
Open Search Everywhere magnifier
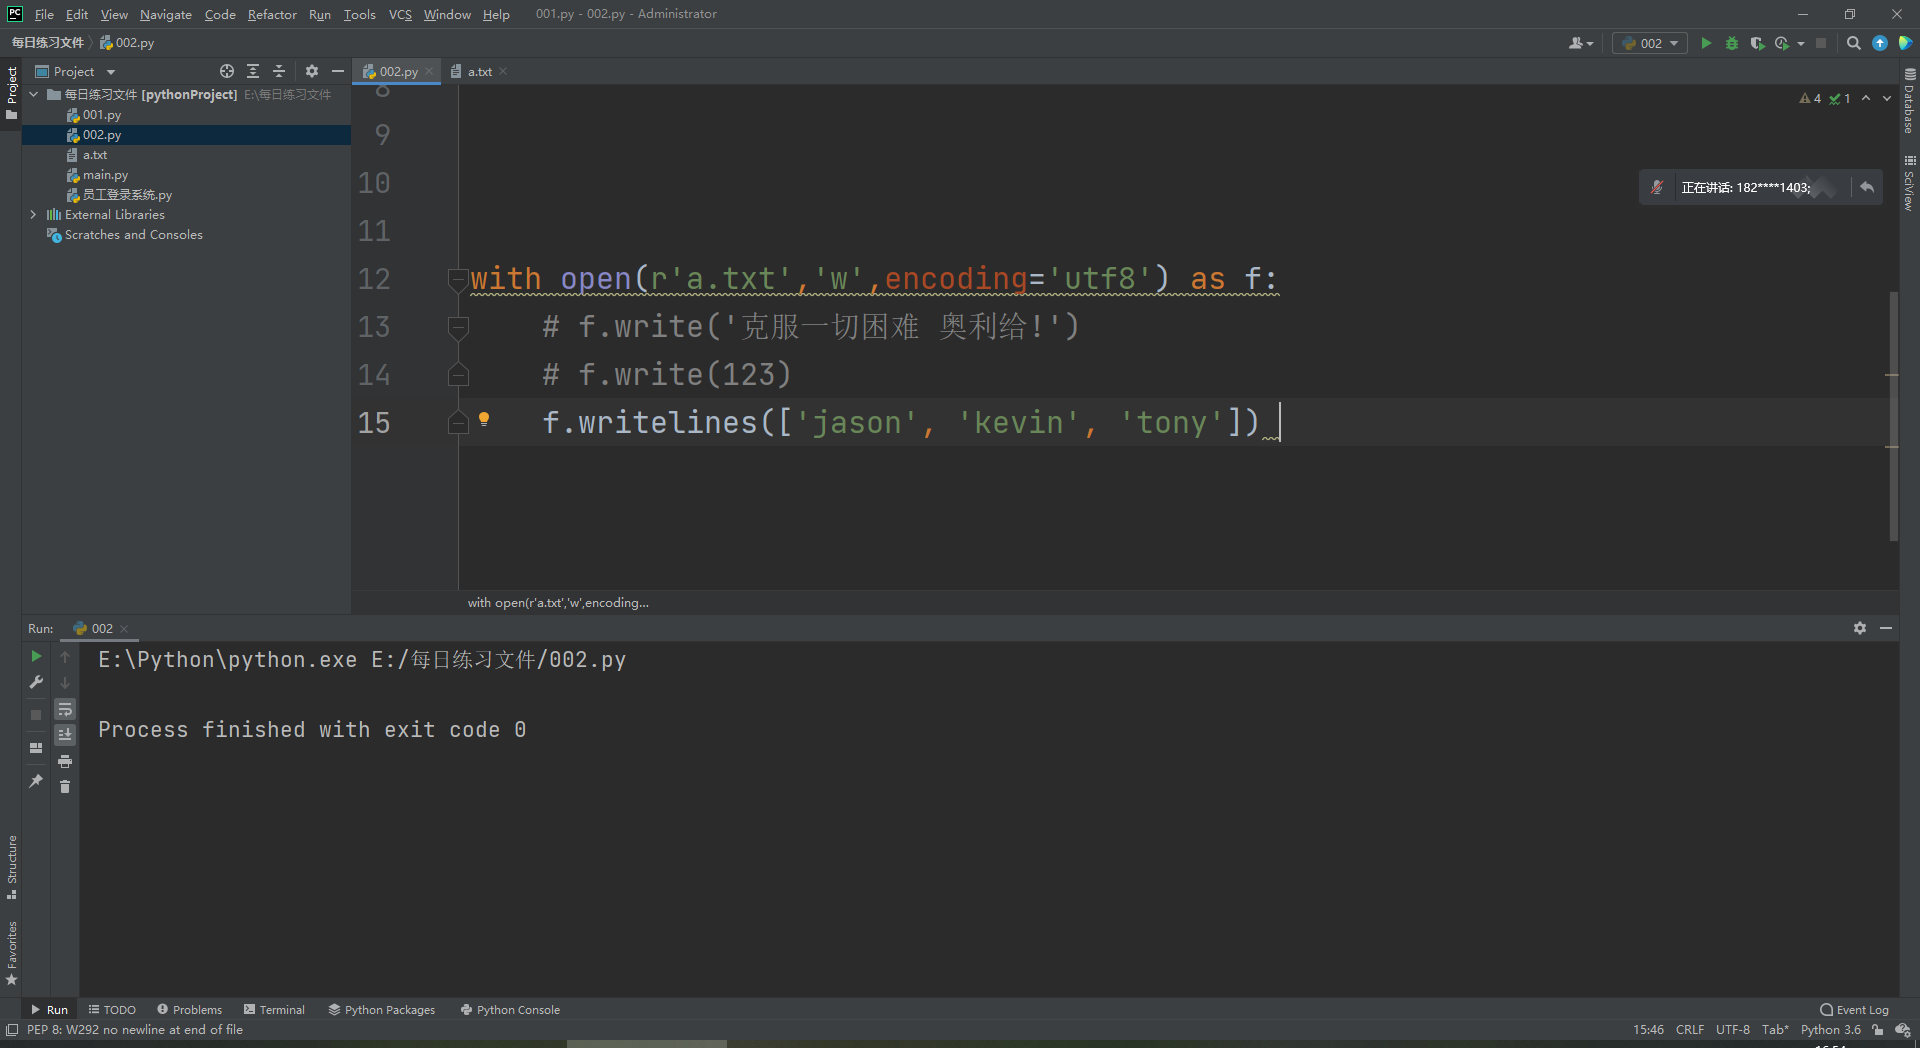1853,43
